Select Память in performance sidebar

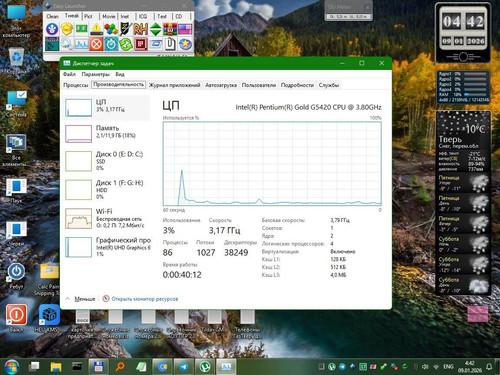(107, 133)
